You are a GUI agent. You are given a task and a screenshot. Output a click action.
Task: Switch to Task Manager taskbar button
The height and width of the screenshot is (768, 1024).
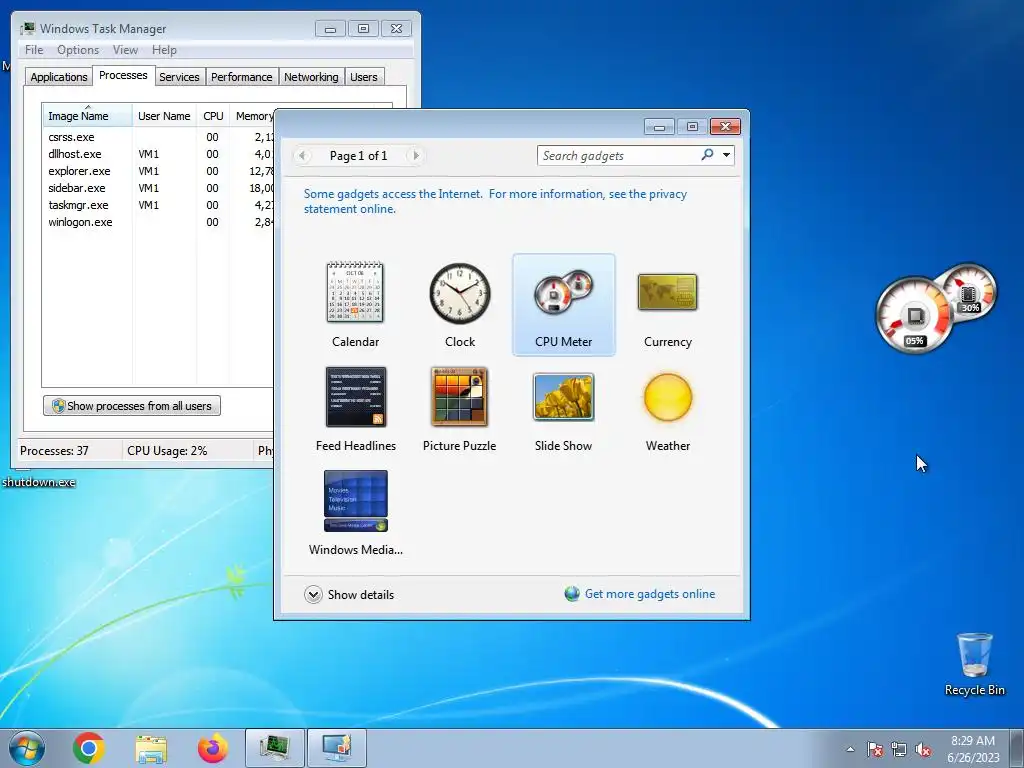pos(275,748)
